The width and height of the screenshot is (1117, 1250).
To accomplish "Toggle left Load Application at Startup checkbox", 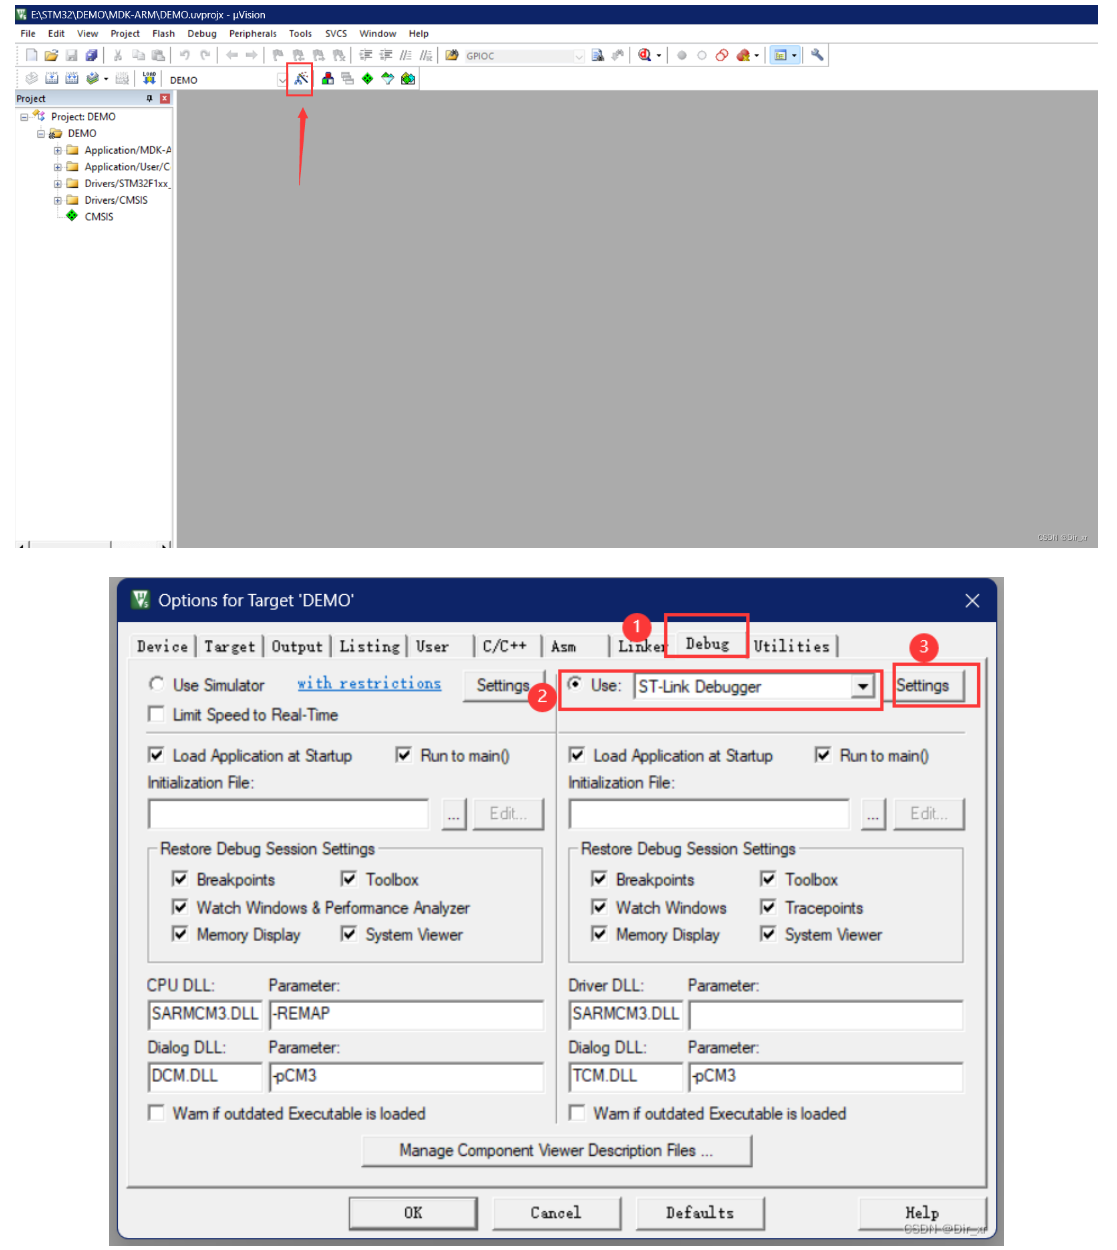I will point(156,755).
